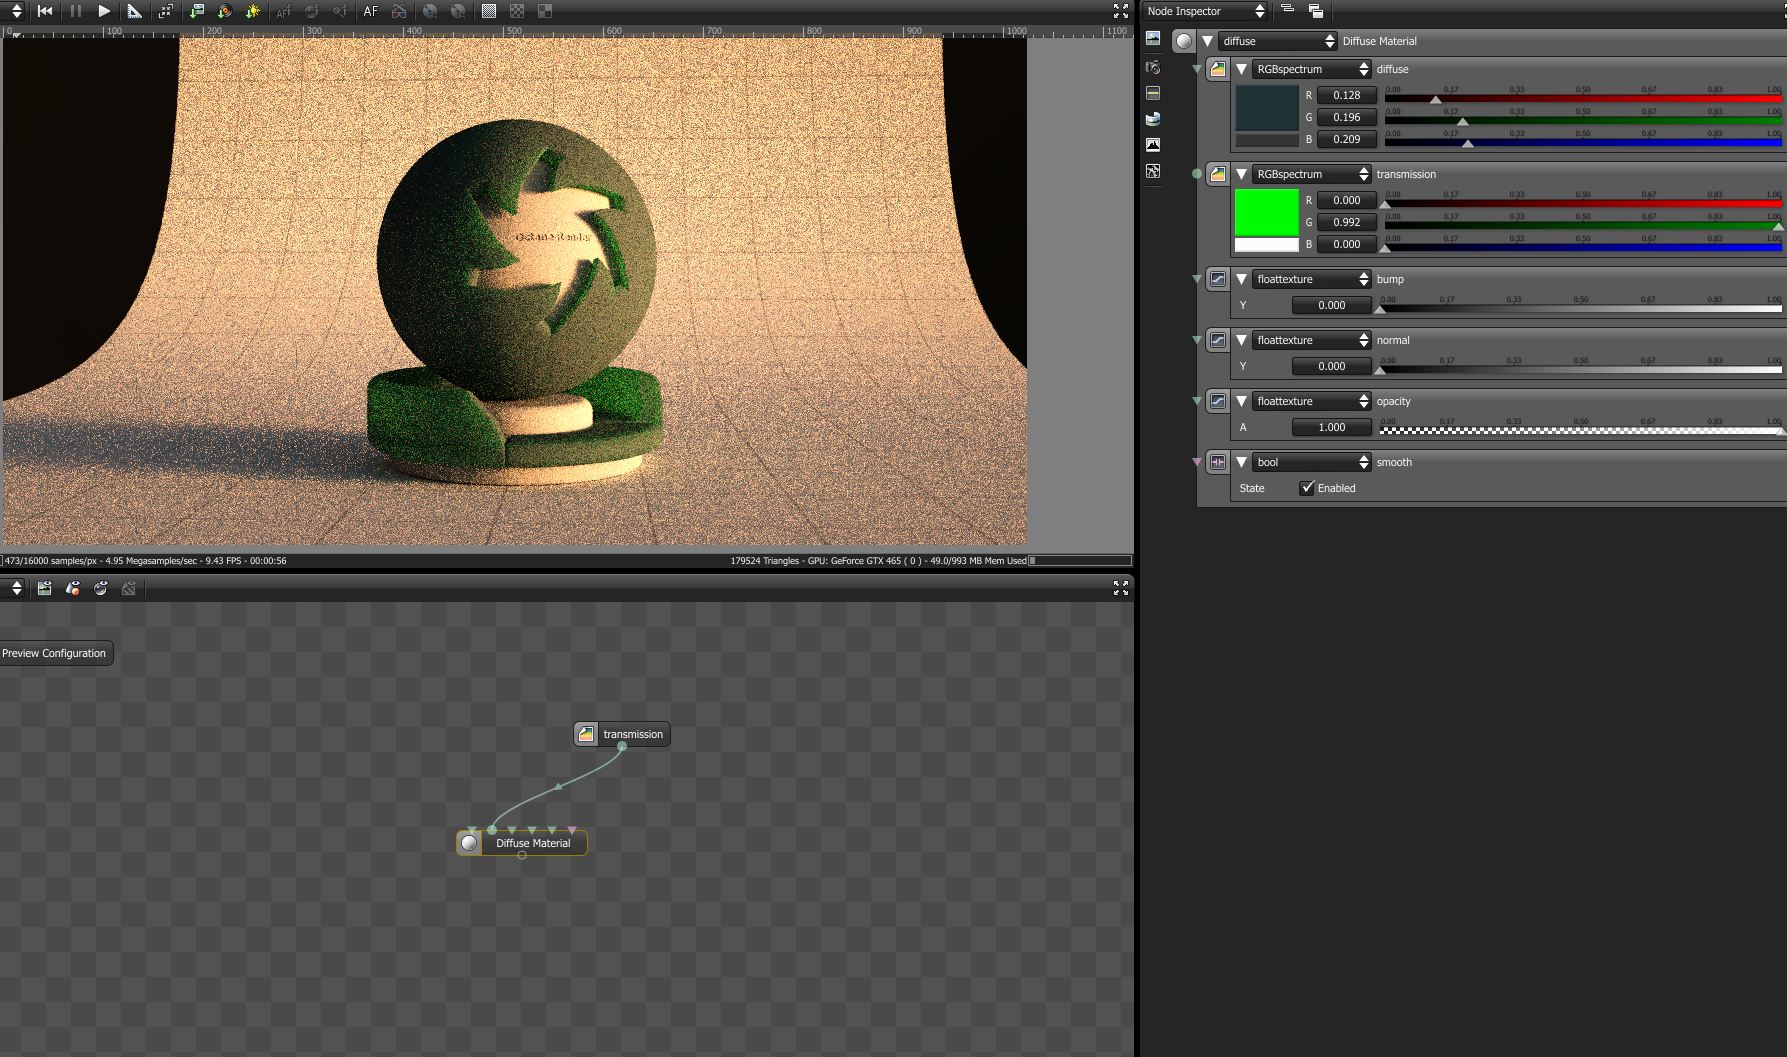This screenshot has width=1787, height=1057.
Task: Toggle the glass sphere eye visibility icon
Action: (101, 588)
